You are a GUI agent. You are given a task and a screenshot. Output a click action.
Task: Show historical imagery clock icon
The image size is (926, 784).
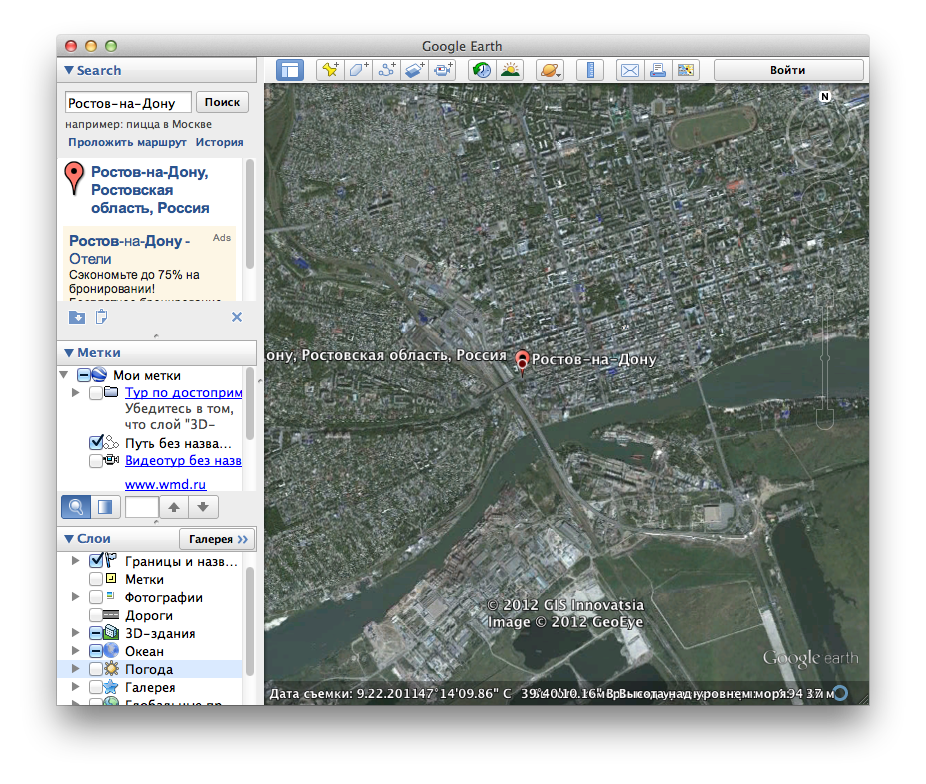pyautogui.click(x=482, y=70)
